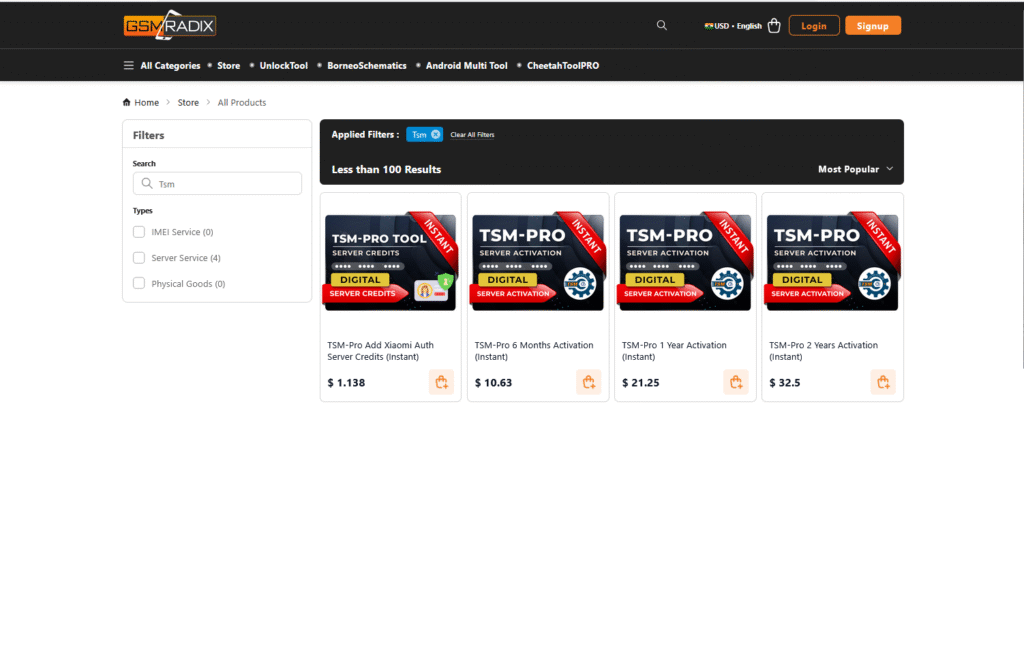
Task: Enable the IMEI Service checkbox
Action: click(x=139, y=232)
